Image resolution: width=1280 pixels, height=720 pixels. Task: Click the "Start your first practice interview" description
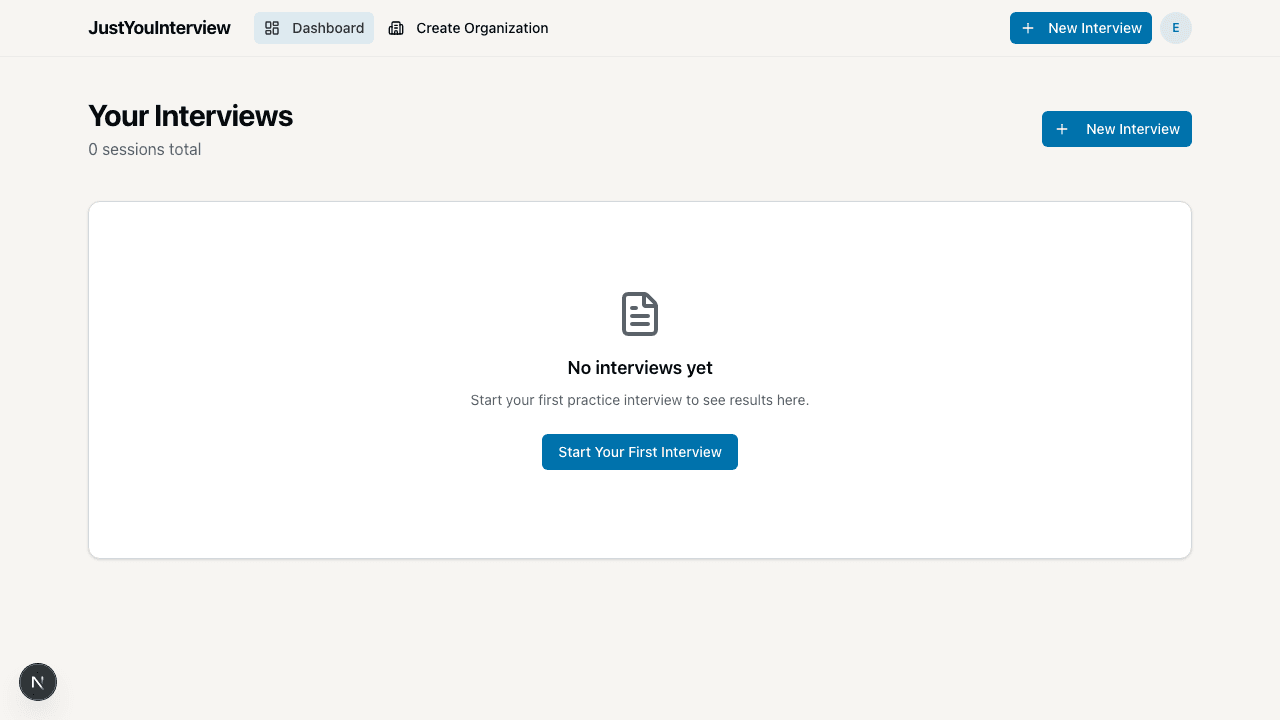pos(640,400)
